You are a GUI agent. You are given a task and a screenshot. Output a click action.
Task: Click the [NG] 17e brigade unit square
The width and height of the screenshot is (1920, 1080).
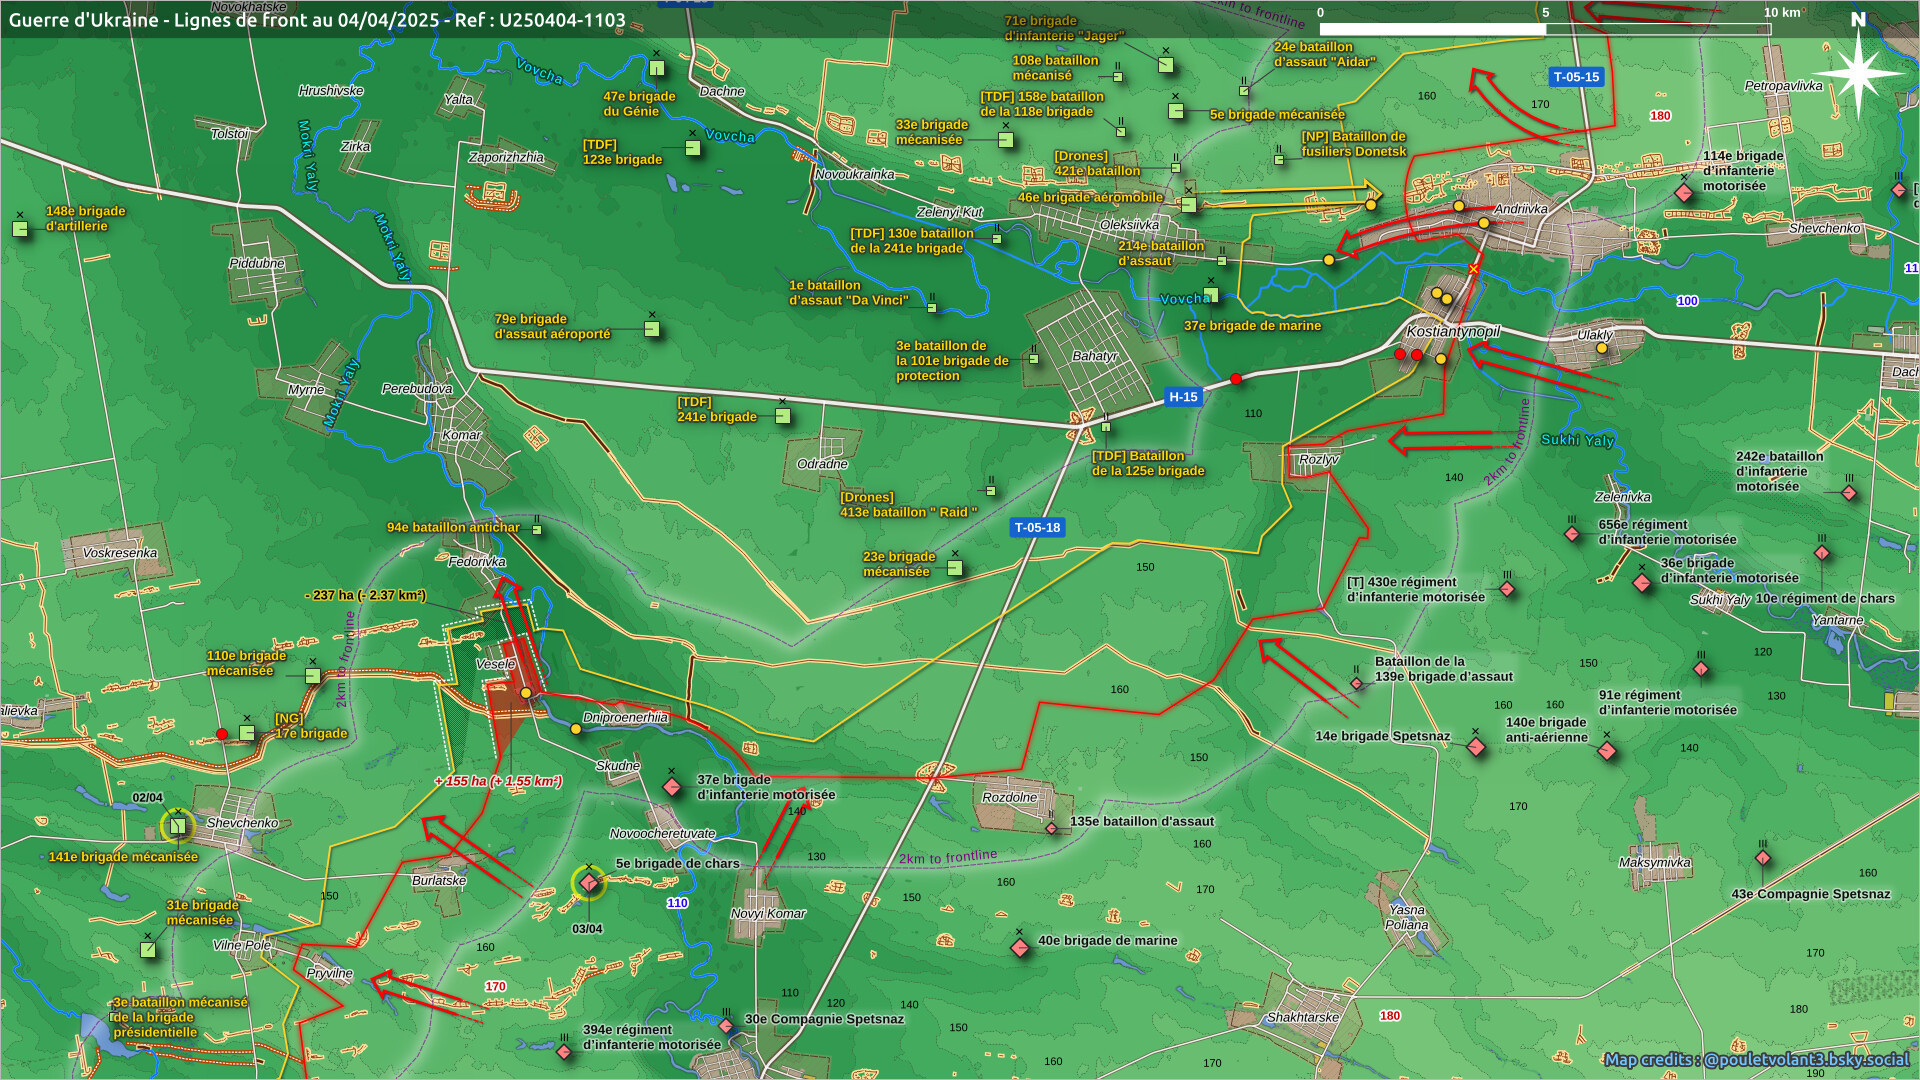pyautogui.click(x=247, y=733)
